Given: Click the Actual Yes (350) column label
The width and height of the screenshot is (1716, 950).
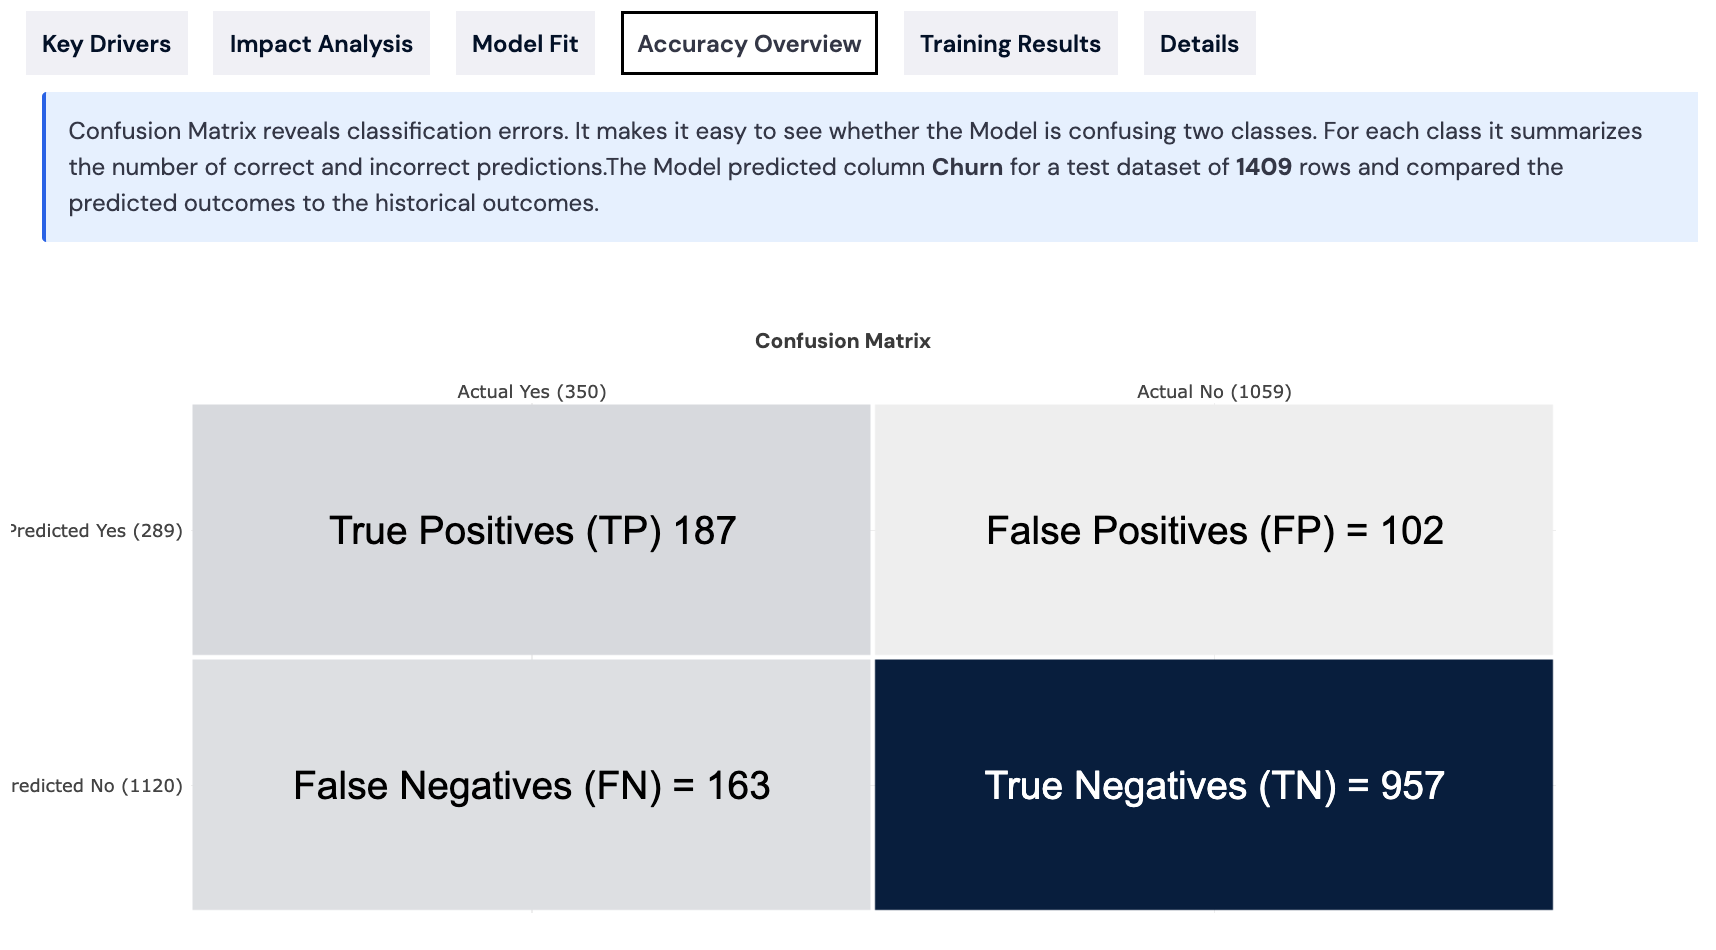Looking at the screenshot, I should point(532,392).
